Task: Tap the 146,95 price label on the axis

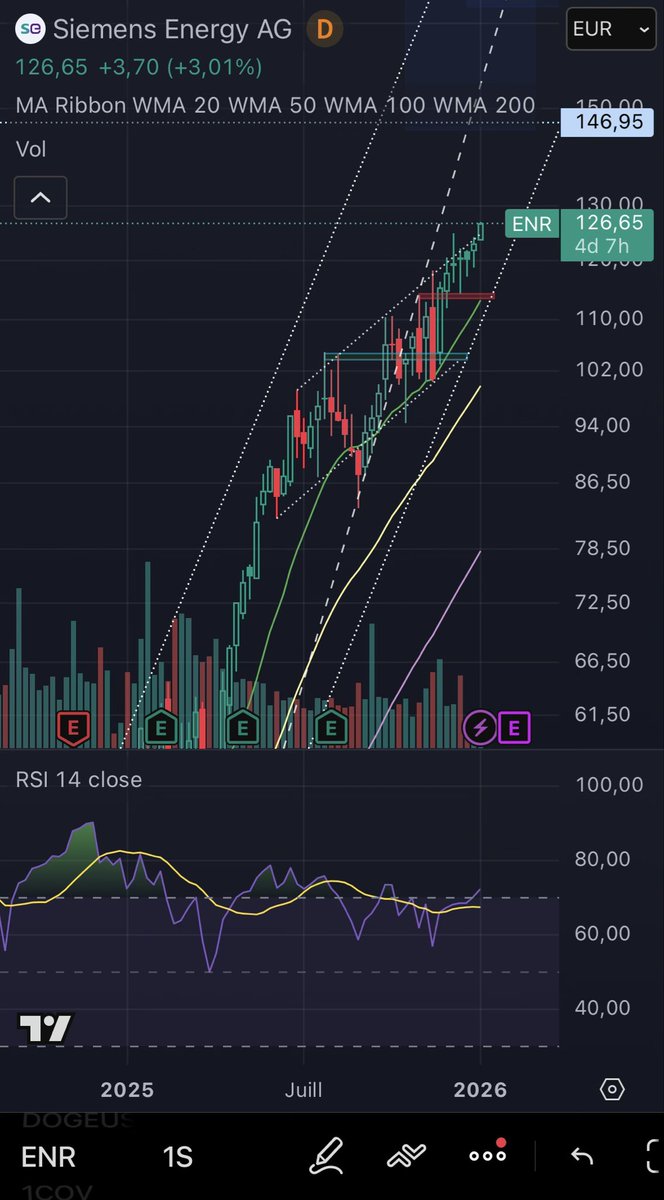Action: (x=608, y=123)
